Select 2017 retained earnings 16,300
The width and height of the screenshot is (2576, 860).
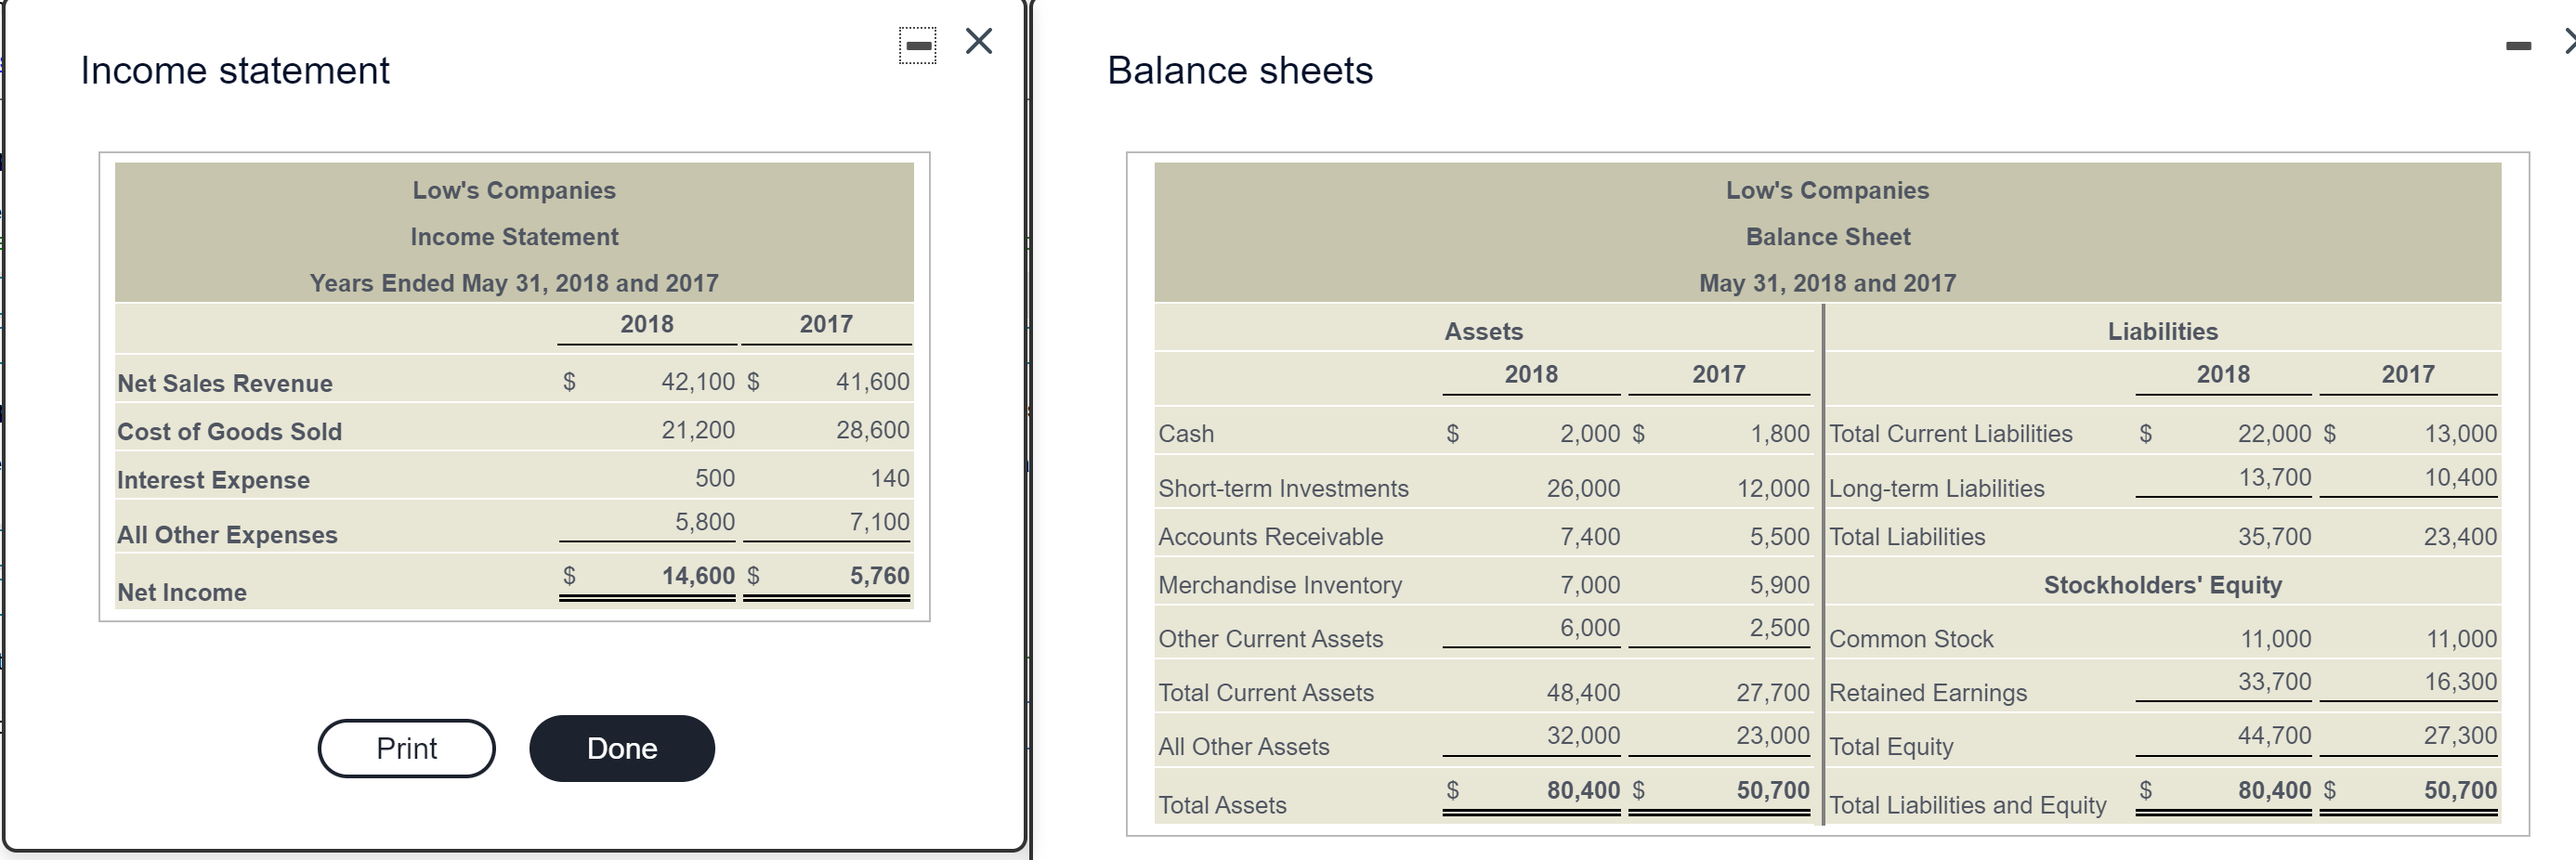click(x=2460, y=681)
